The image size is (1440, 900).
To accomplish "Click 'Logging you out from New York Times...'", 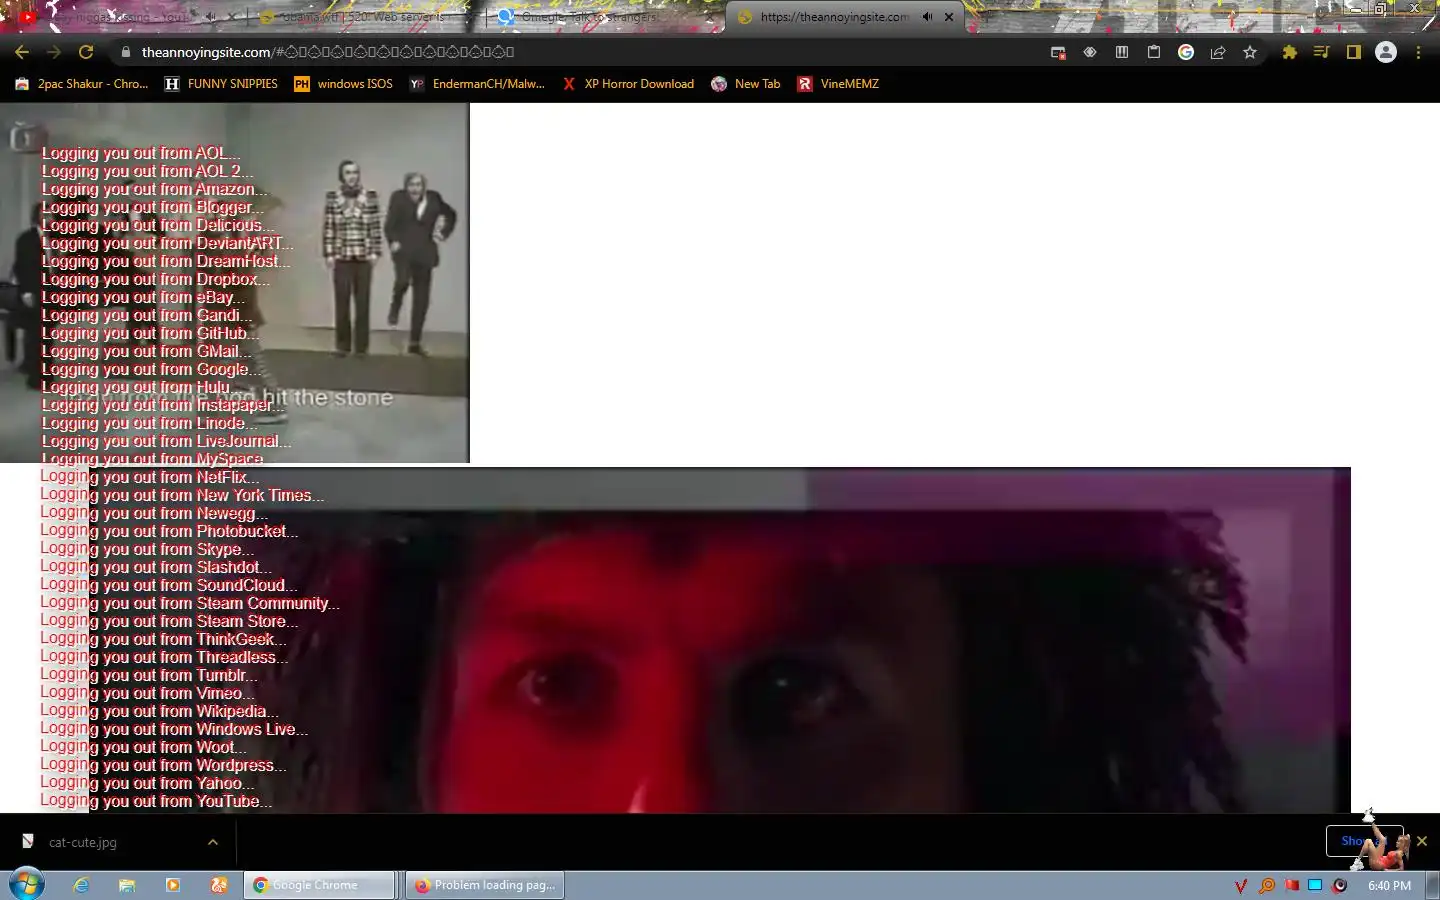I will [x=182, y=495].
